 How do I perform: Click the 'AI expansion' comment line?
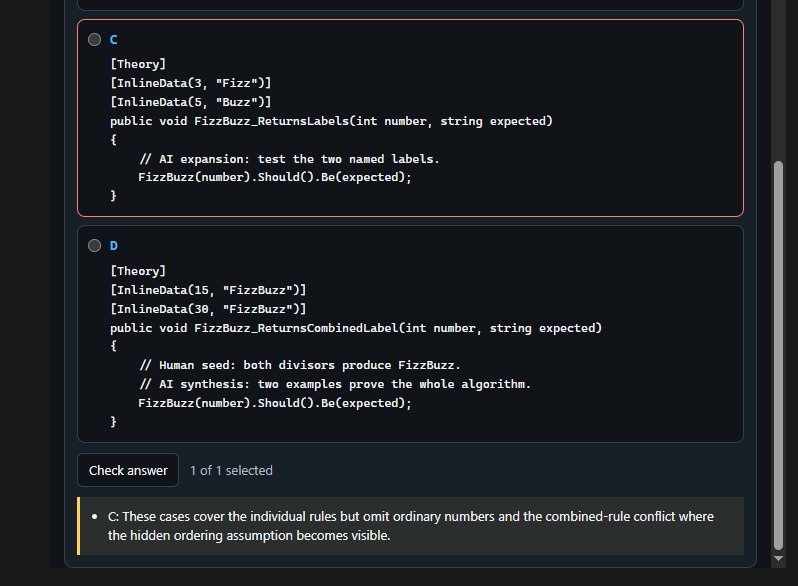click(289, 159)
